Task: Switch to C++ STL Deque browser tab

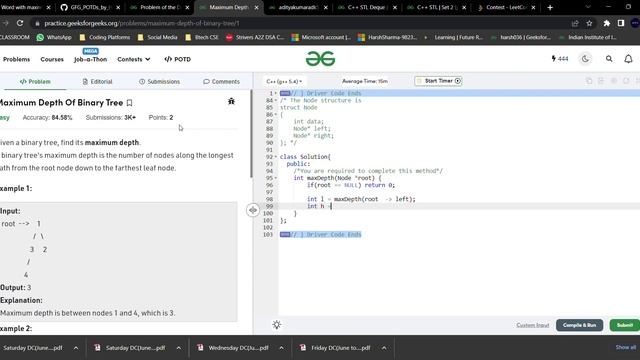Action: [367, 7]
